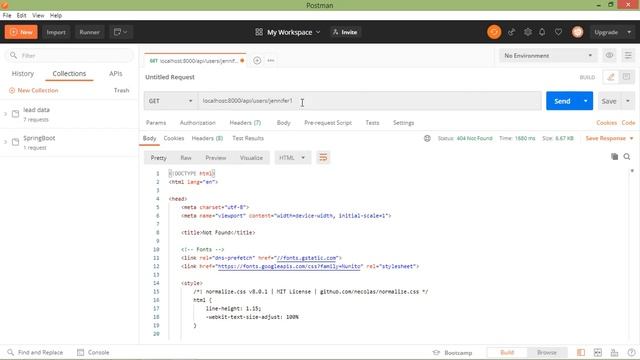This screenshot has height=360, width=640.
Task: Open the Pre-request Script tab
Action: click(x=328, y=123)
